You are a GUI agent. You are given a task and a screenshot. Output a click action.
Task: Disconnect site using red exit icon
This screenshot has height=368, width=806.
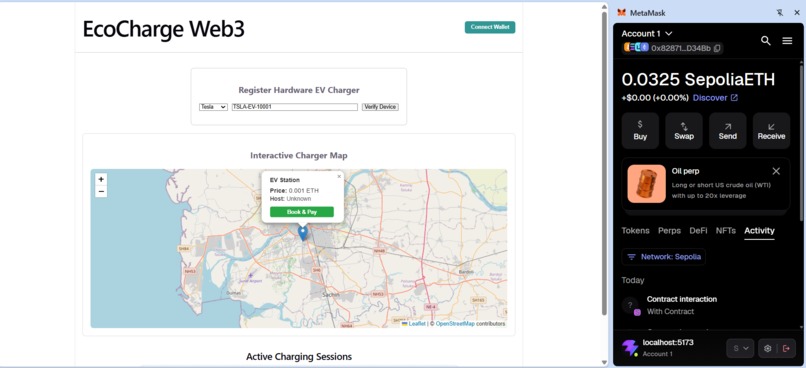[786, 348]
